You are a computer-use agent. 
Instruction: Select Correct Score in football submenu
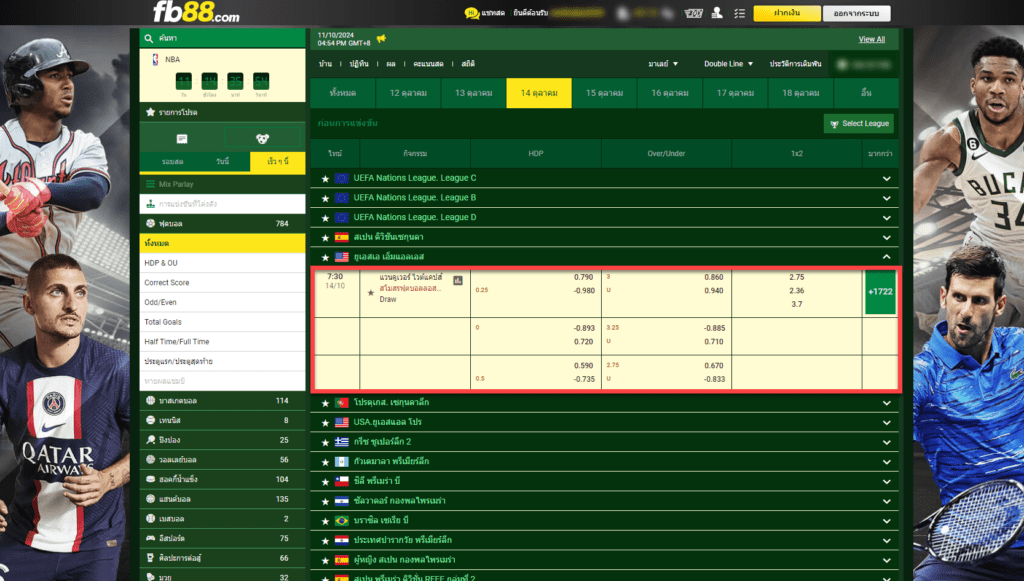[x=222, y=283]
